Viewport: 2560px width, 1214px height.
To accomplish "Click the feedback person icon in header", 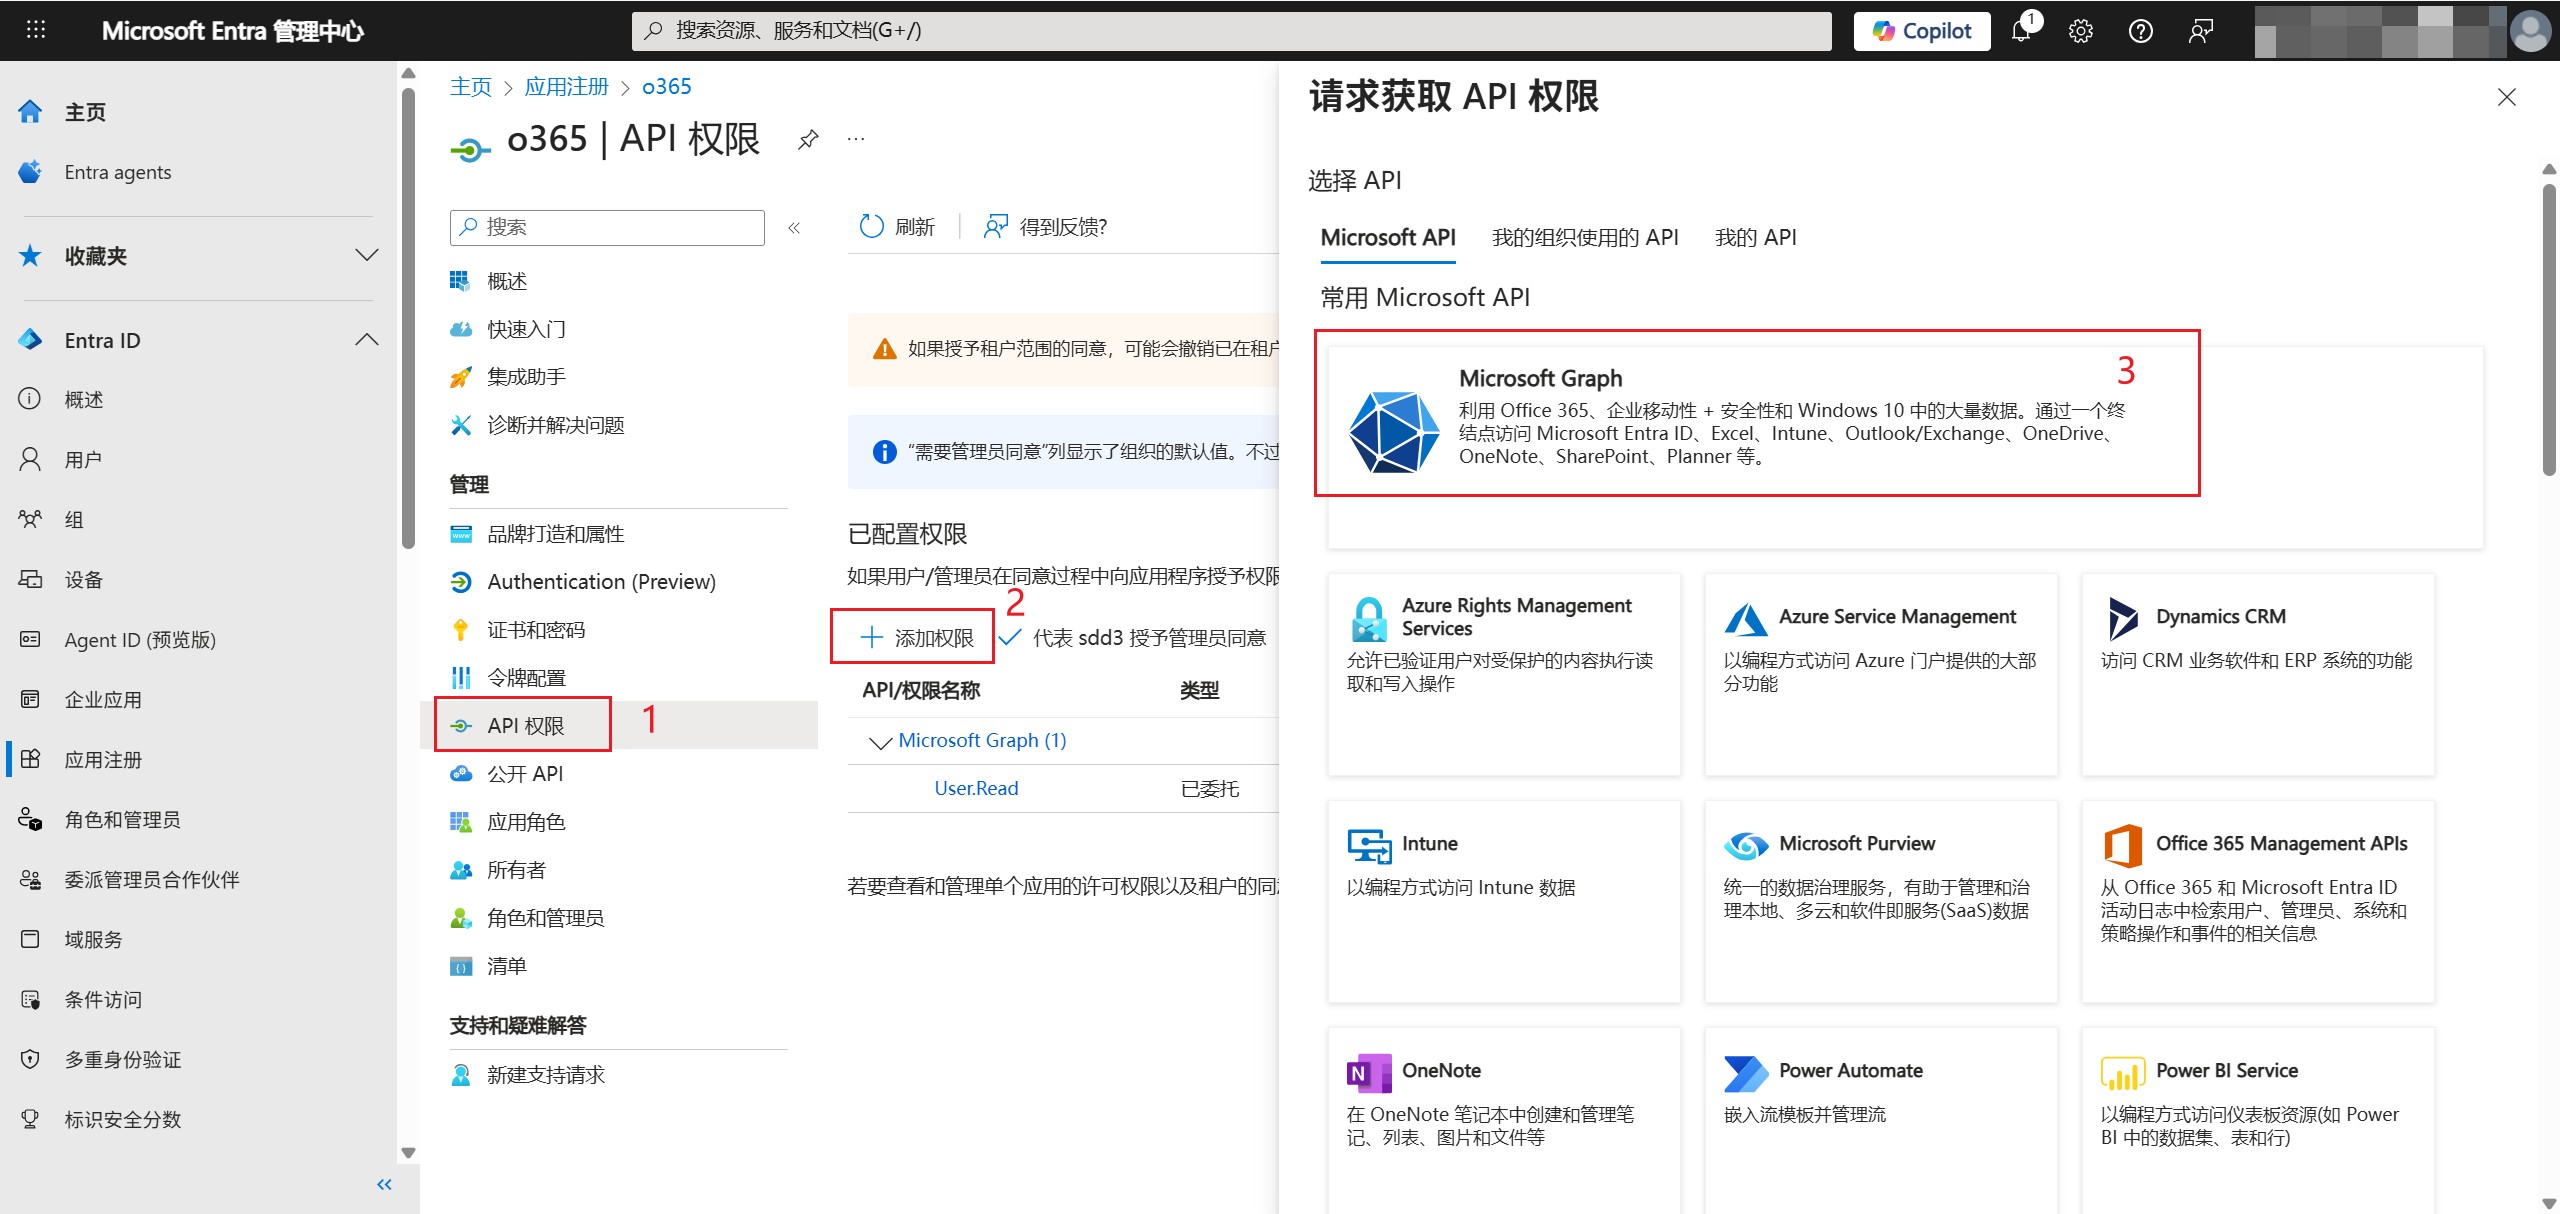I will (x=2201, y=31).
